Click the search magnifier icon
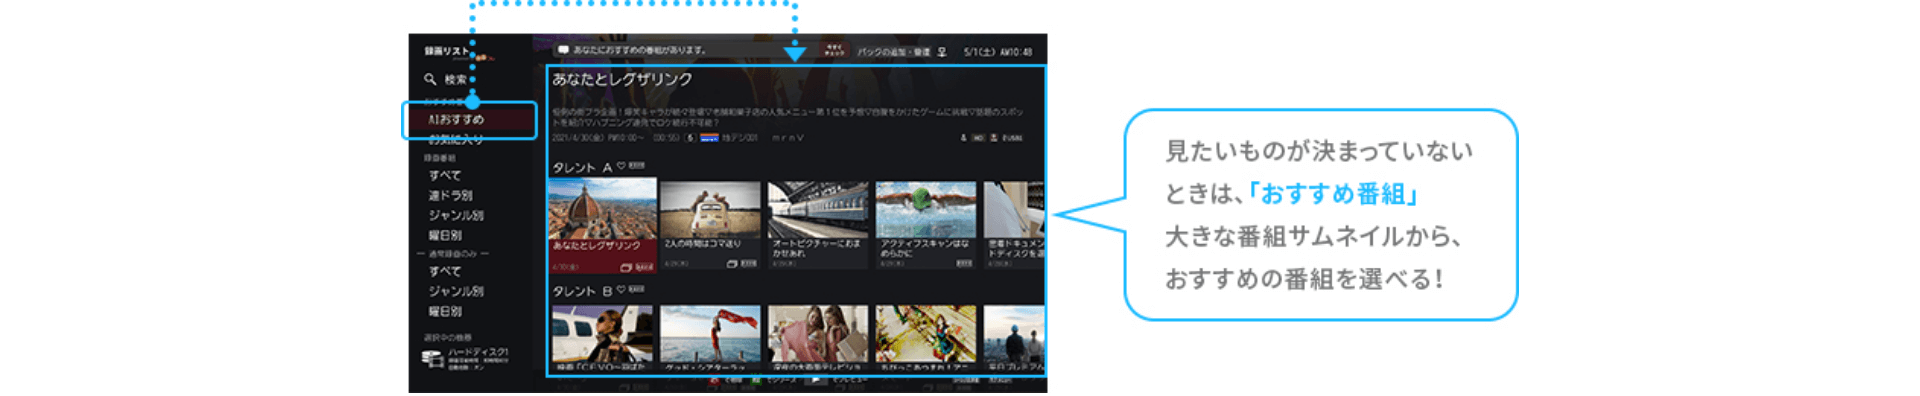The width and height of the screenshot is (1920, 396). pos(430,79)
